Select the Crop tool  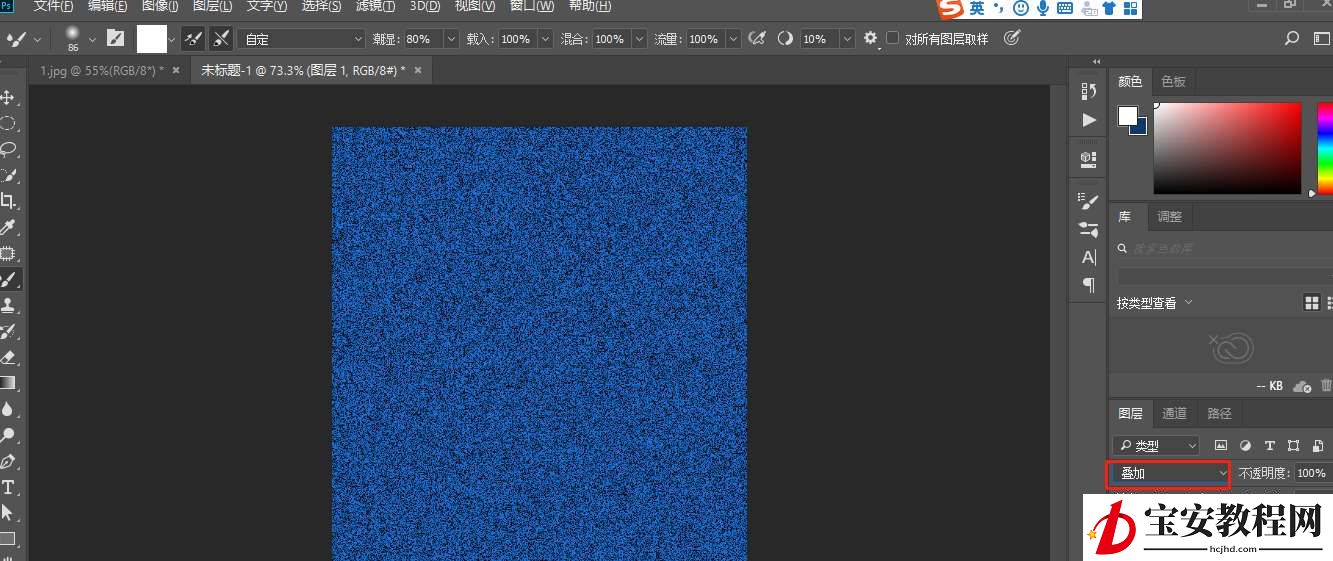pyautogui.click(x=8, y=201)
